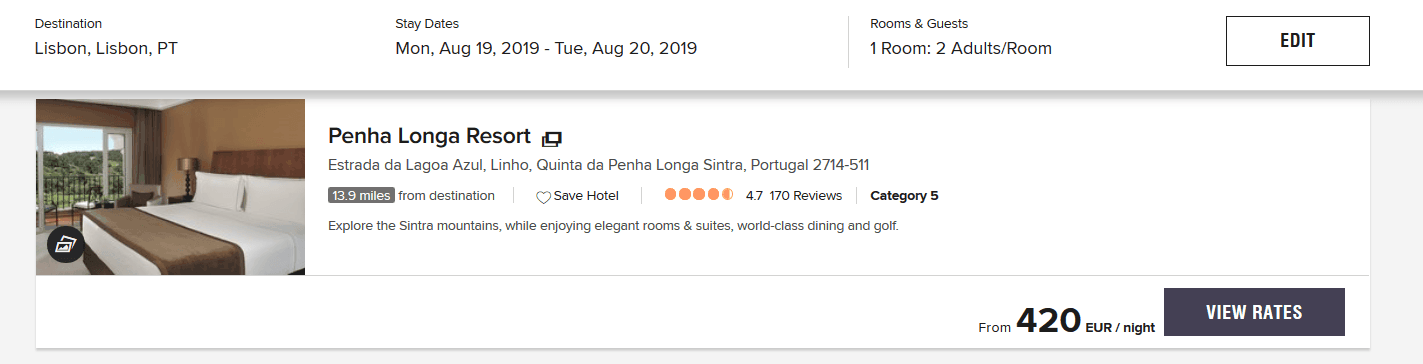Open the Penha Longa Resort title link

[429, 136]
